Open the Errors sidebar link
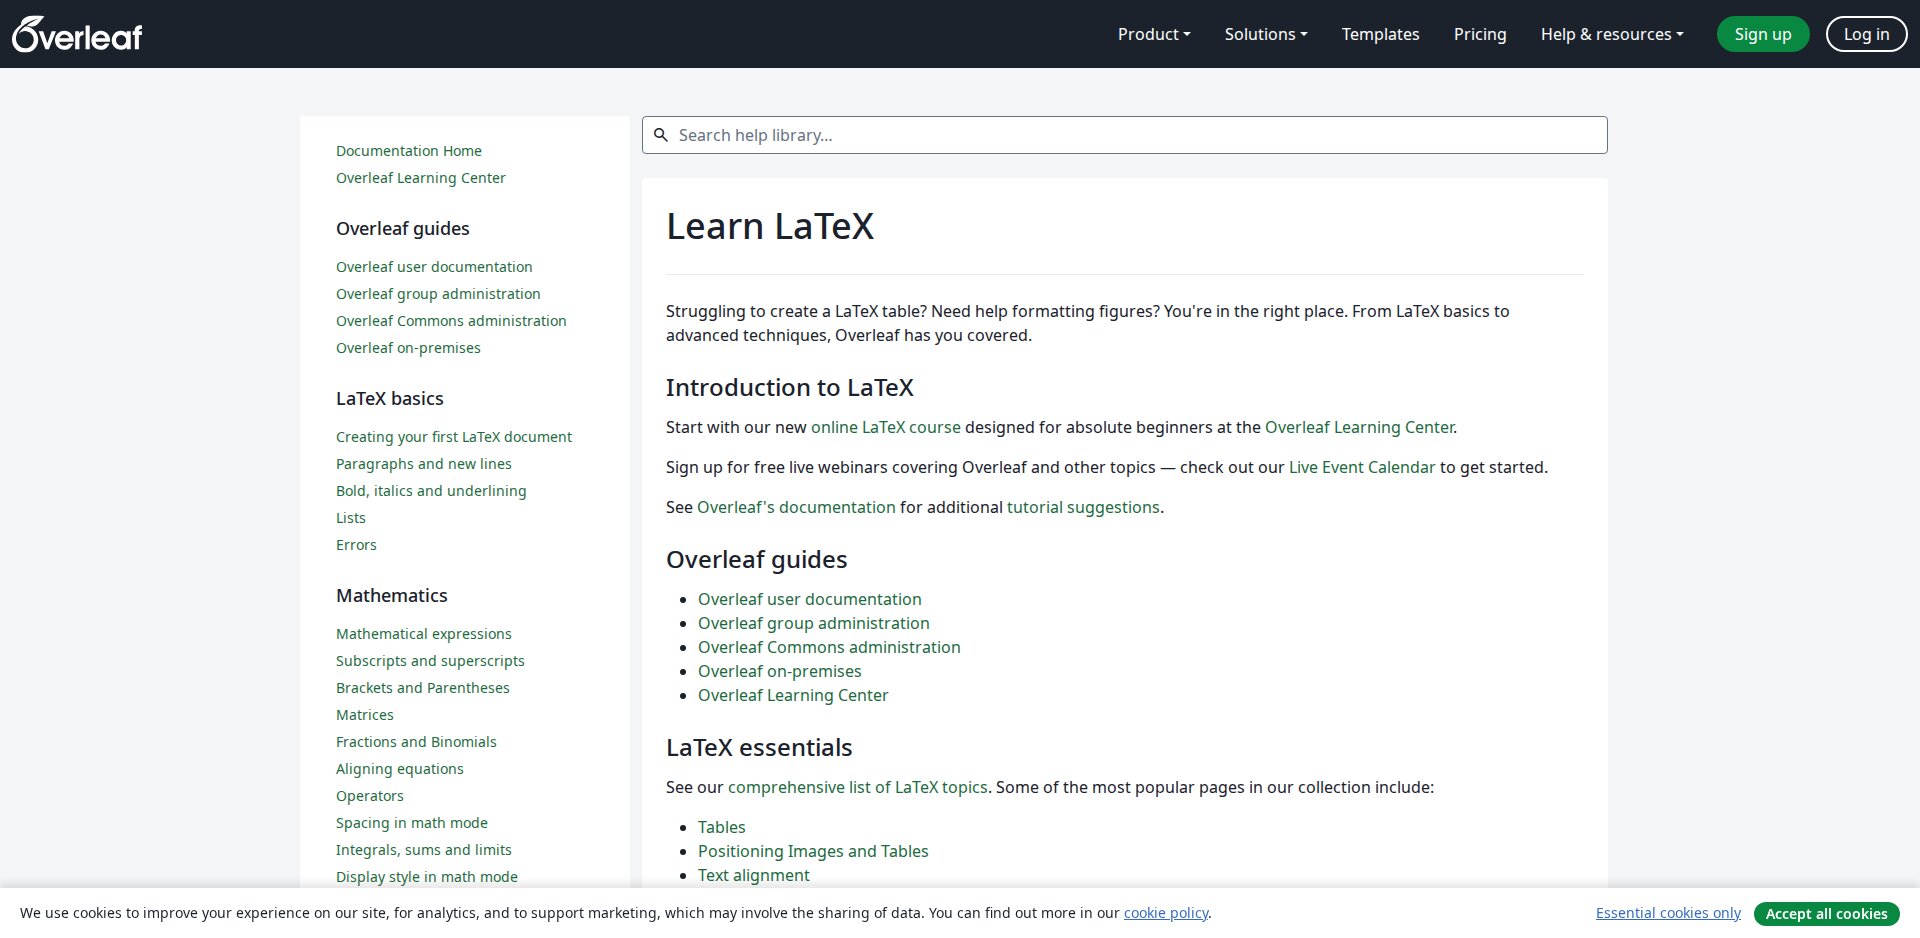The image size is (1920, 938). coord(356,545)
